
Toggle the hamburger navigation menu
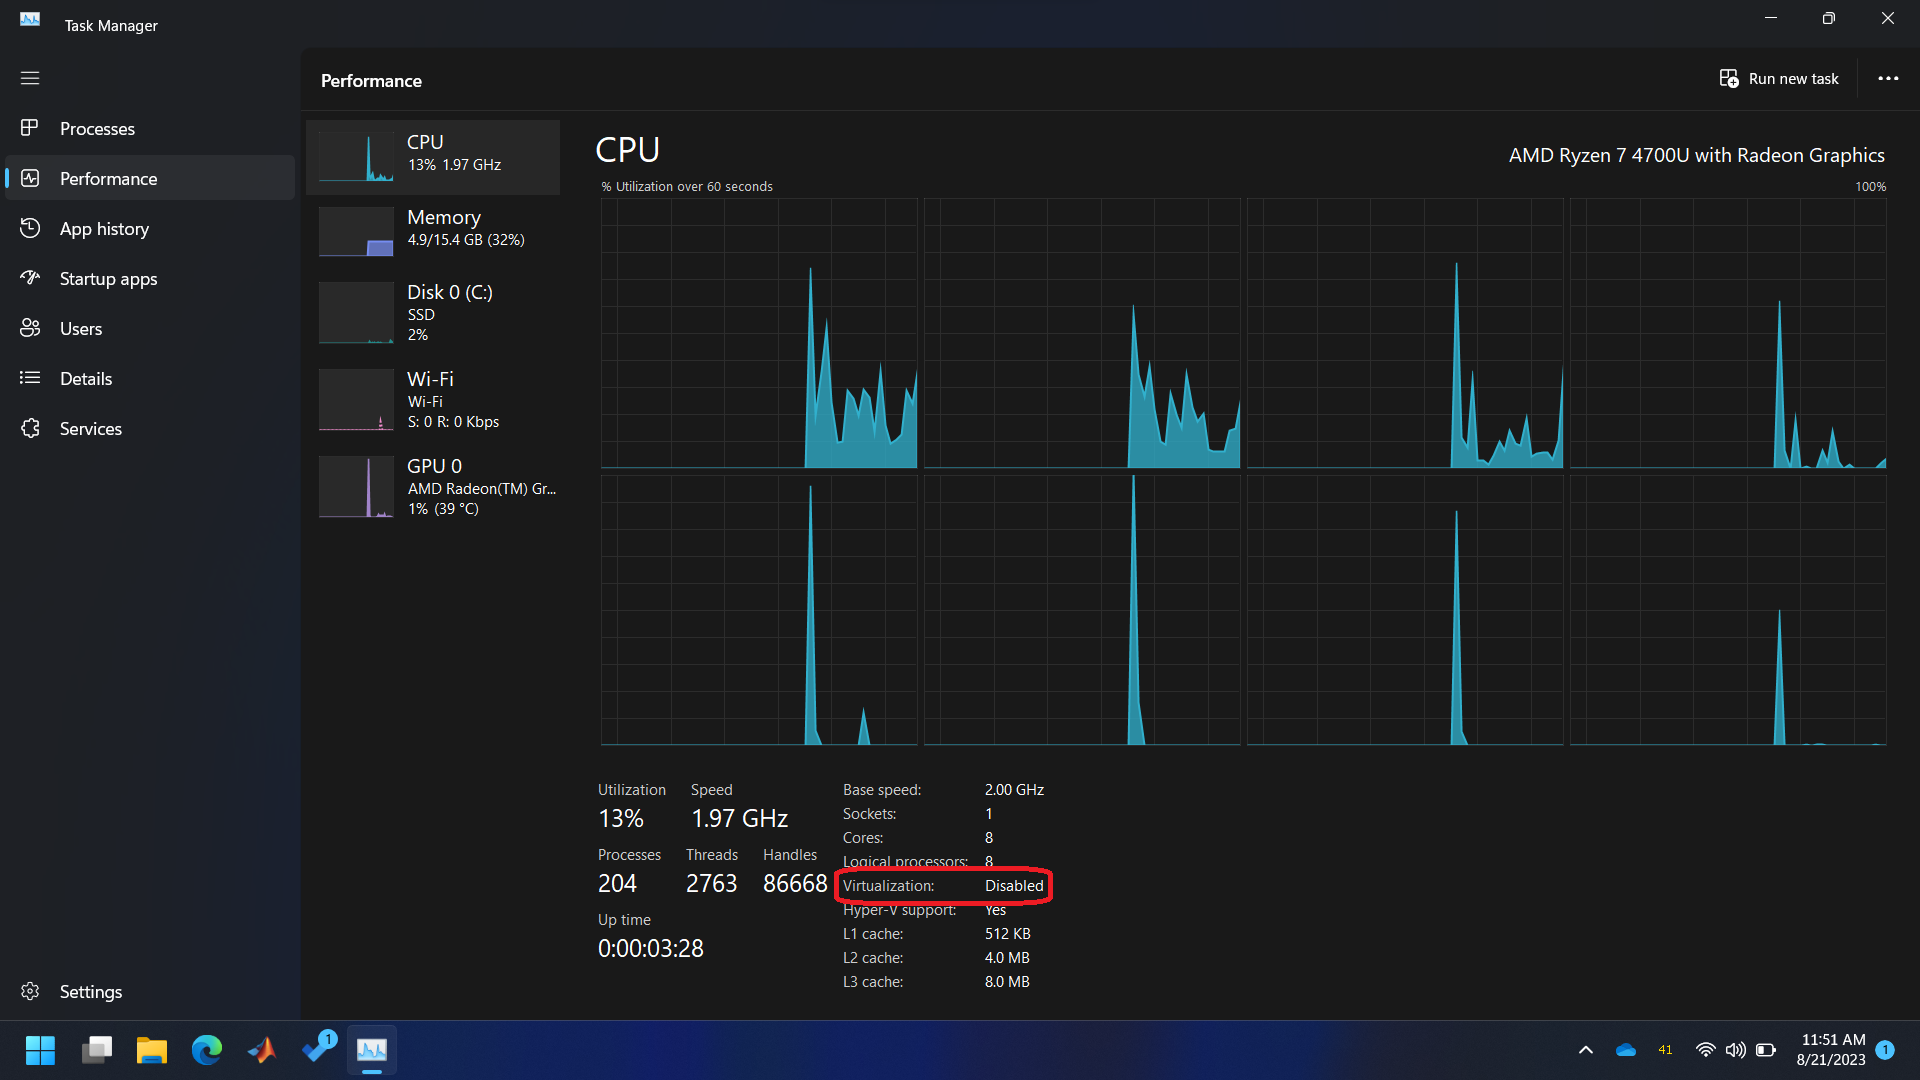coord(30,78)
